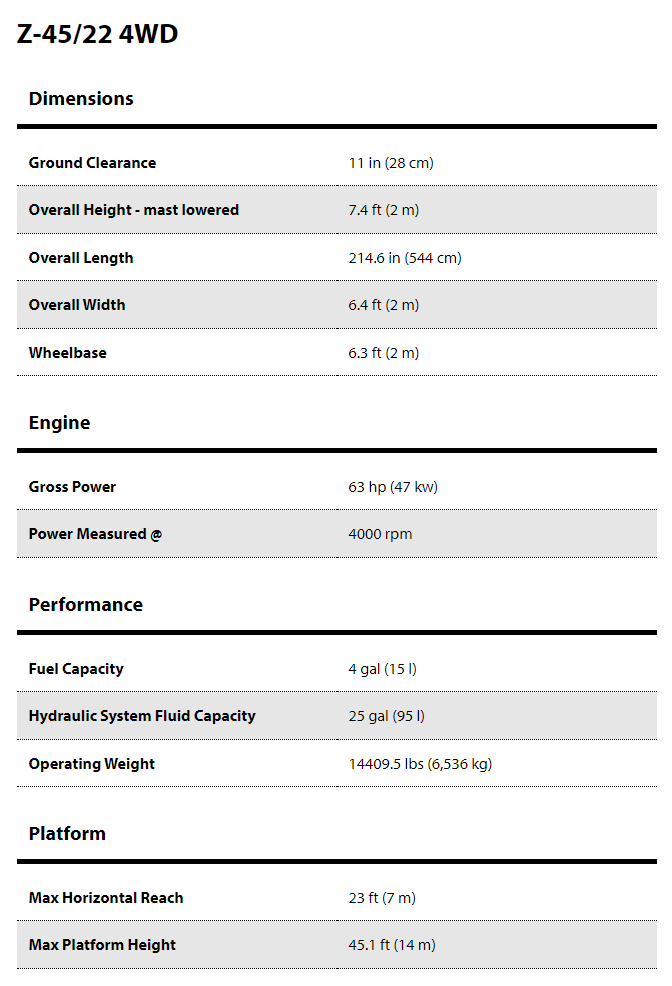Select the 45.1 ft (14 m) value

click(x=392, y=945)
